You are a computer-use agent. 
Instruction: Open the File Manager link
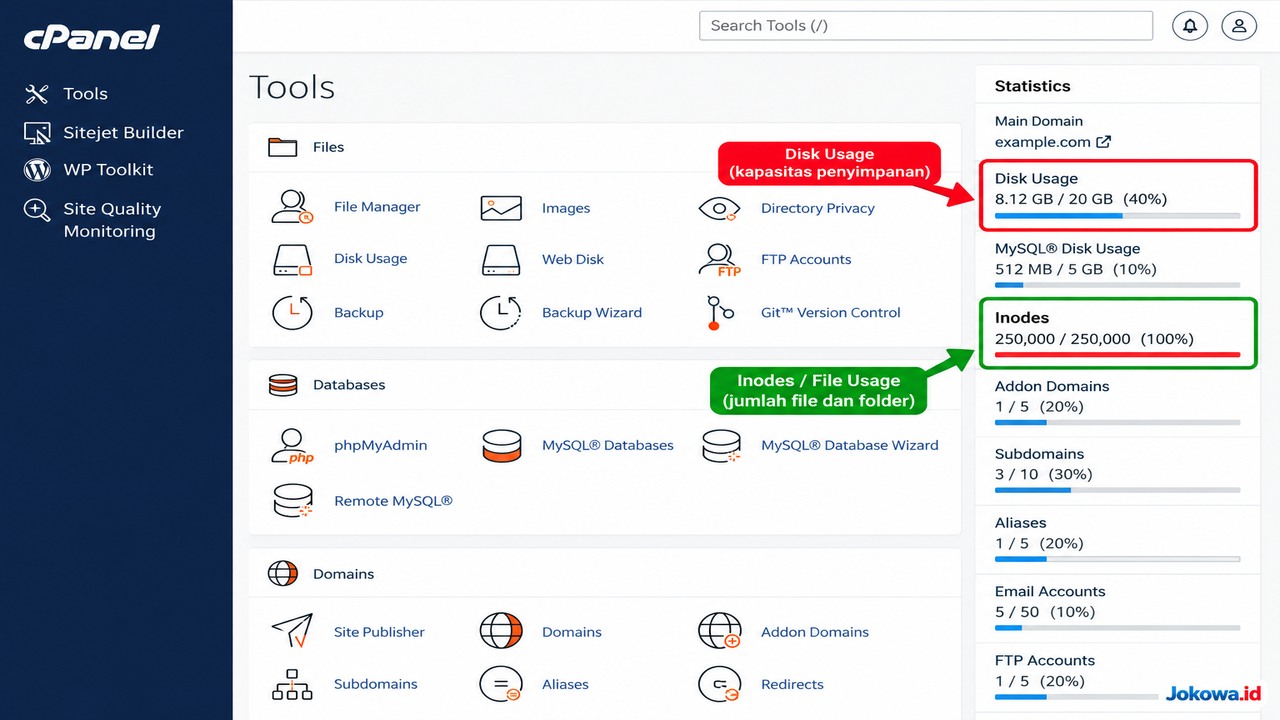[x=377, y=207]
